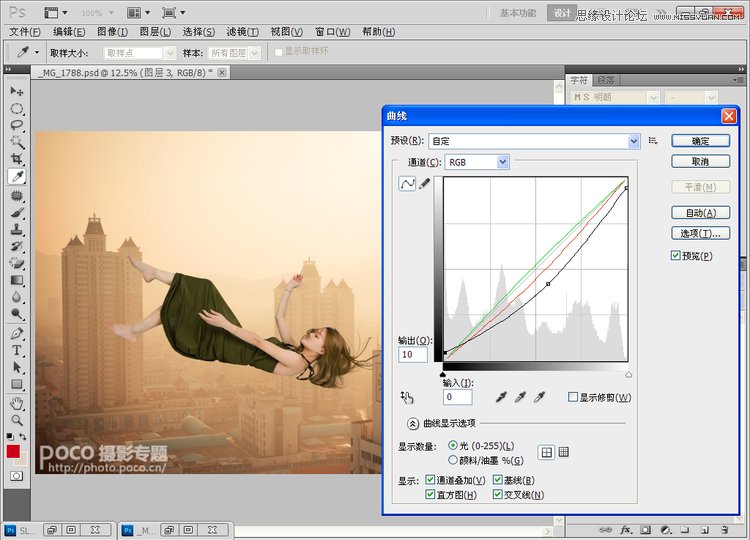Open the Curves preset options icon
The width and height of the screenshot is (750, 540).
click(653, 141)
